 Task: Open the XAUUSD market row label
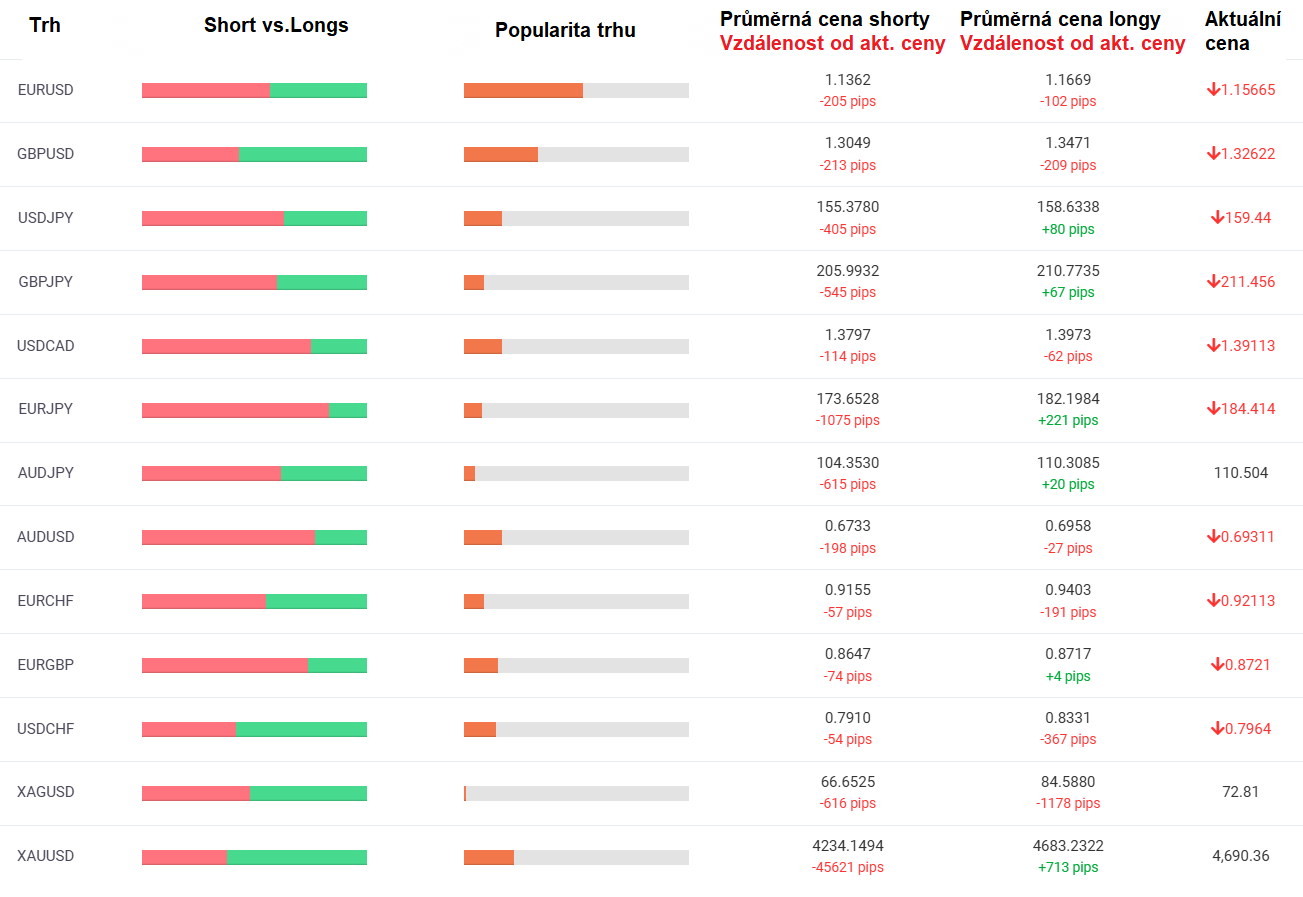click(x=46, y=856)
